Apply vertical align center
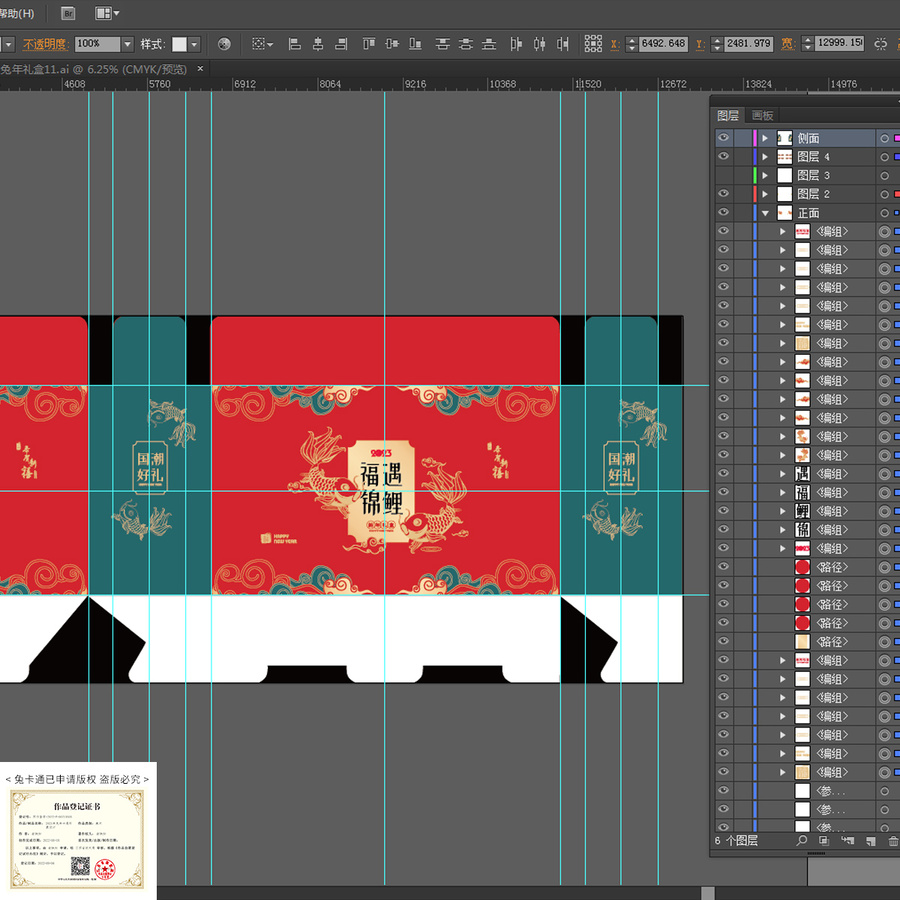 click(392, 44)
